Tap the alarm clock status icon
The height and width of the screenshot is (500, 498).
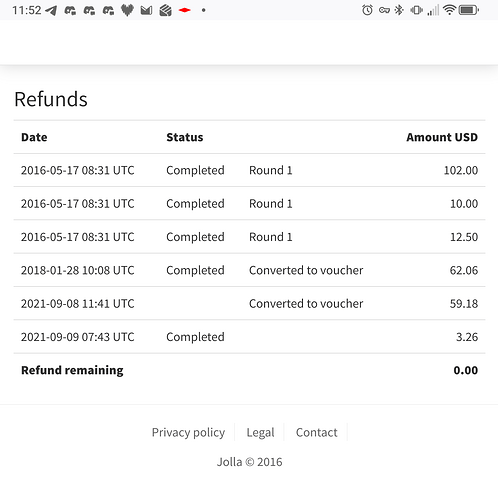tap(367, 10)
